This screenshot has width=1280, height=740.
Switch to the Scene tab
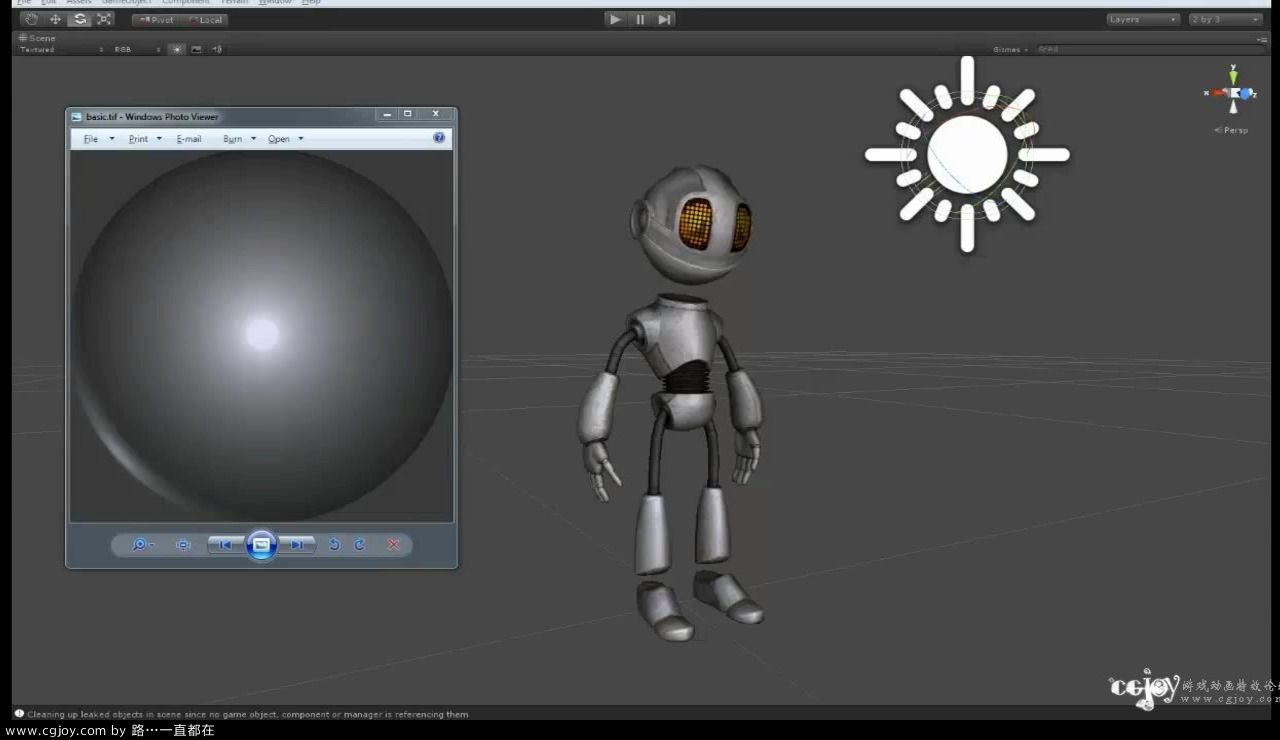click(38, 38)
